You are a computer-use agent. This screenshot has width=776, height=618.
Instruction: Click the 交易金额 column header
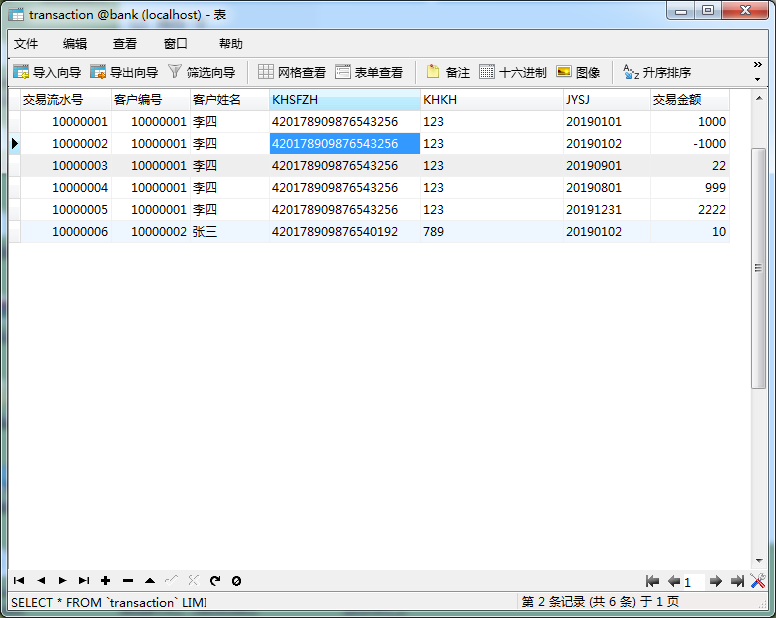pyautogui.click(x=689, y=99)
